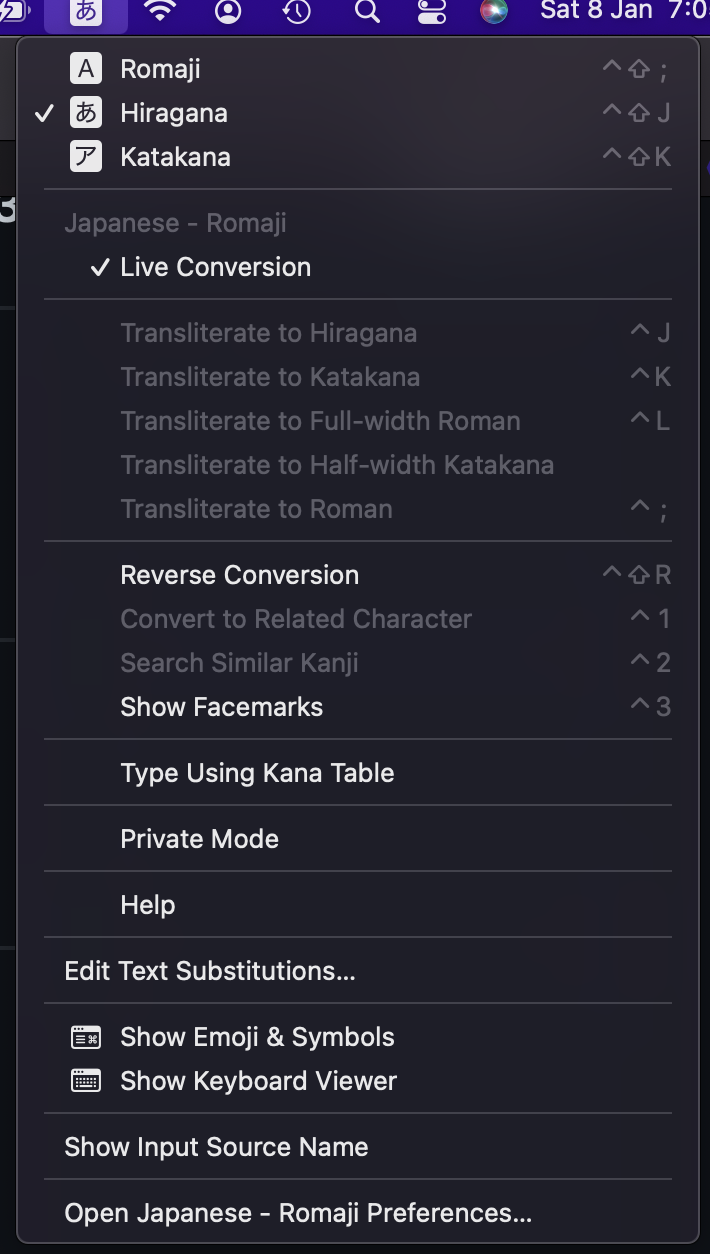This screenshot has width=710, height=1254.
Task: Select the checked Hiragana input mode
Action: [x=358, y=113]
